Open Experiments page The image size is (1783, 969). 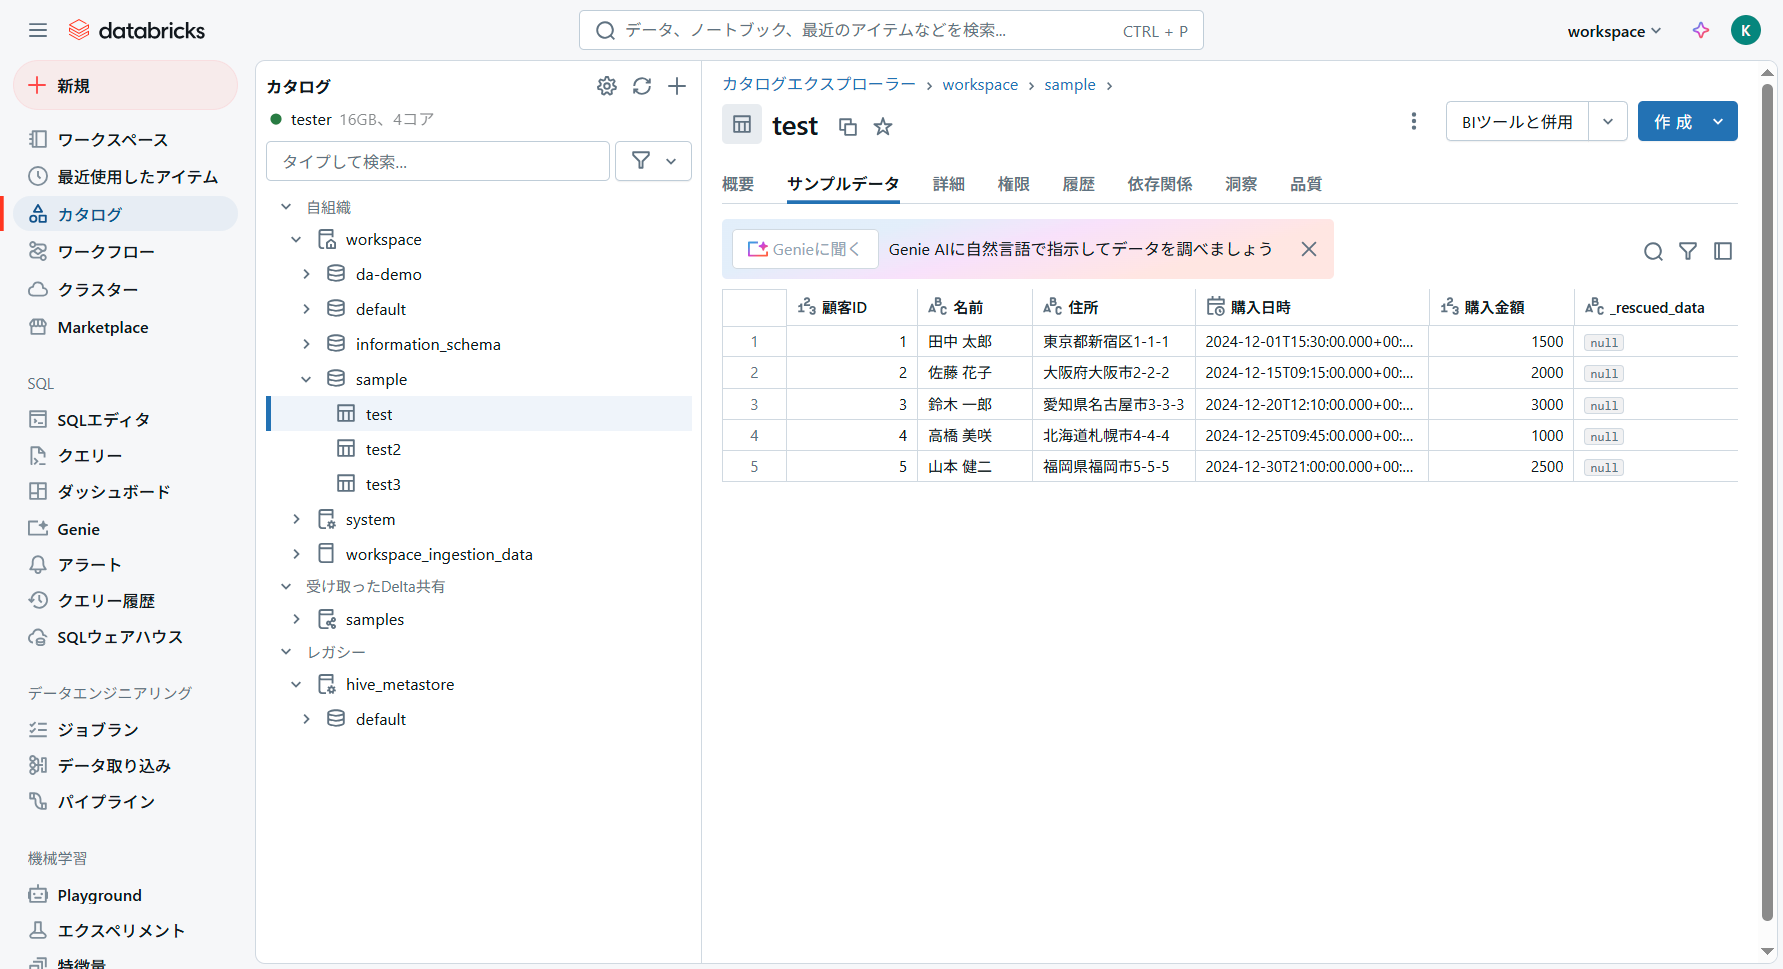[x=125, y=930]
